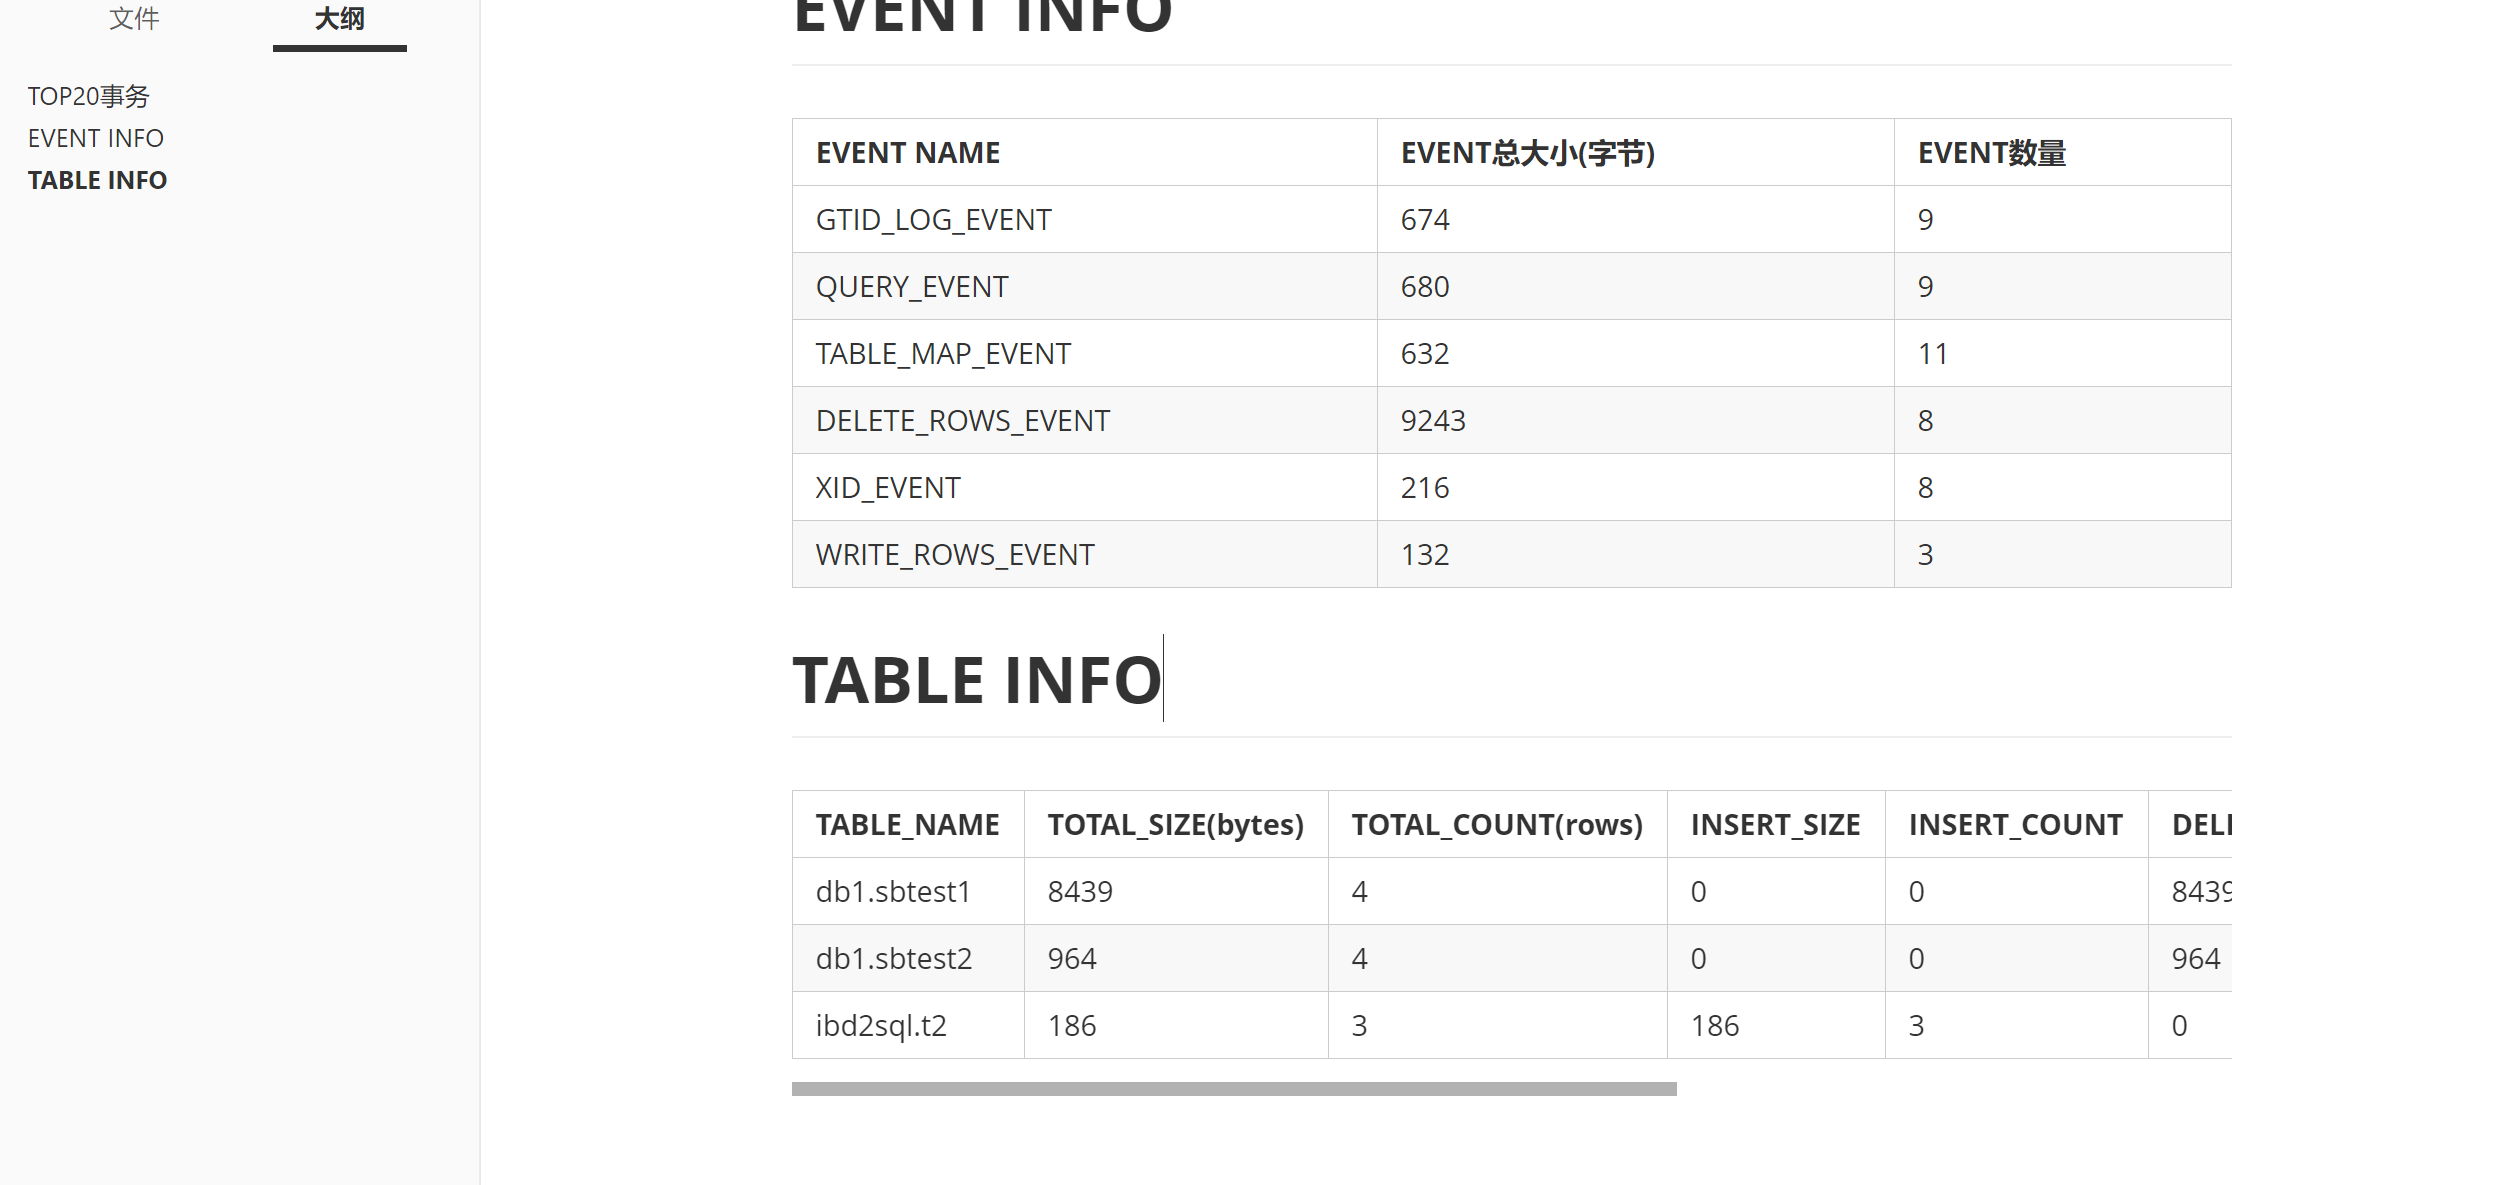The image size is (2496, 1185).
Task: Click the ibd2sql.t2 cell
Action: (x=880, y=1026)
